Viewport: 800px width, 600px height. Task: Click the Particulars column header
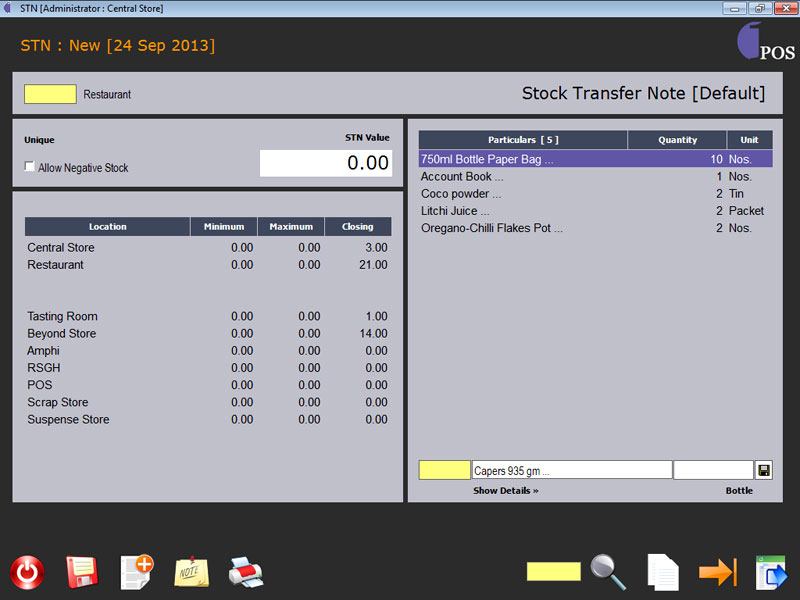coord(523,140)
